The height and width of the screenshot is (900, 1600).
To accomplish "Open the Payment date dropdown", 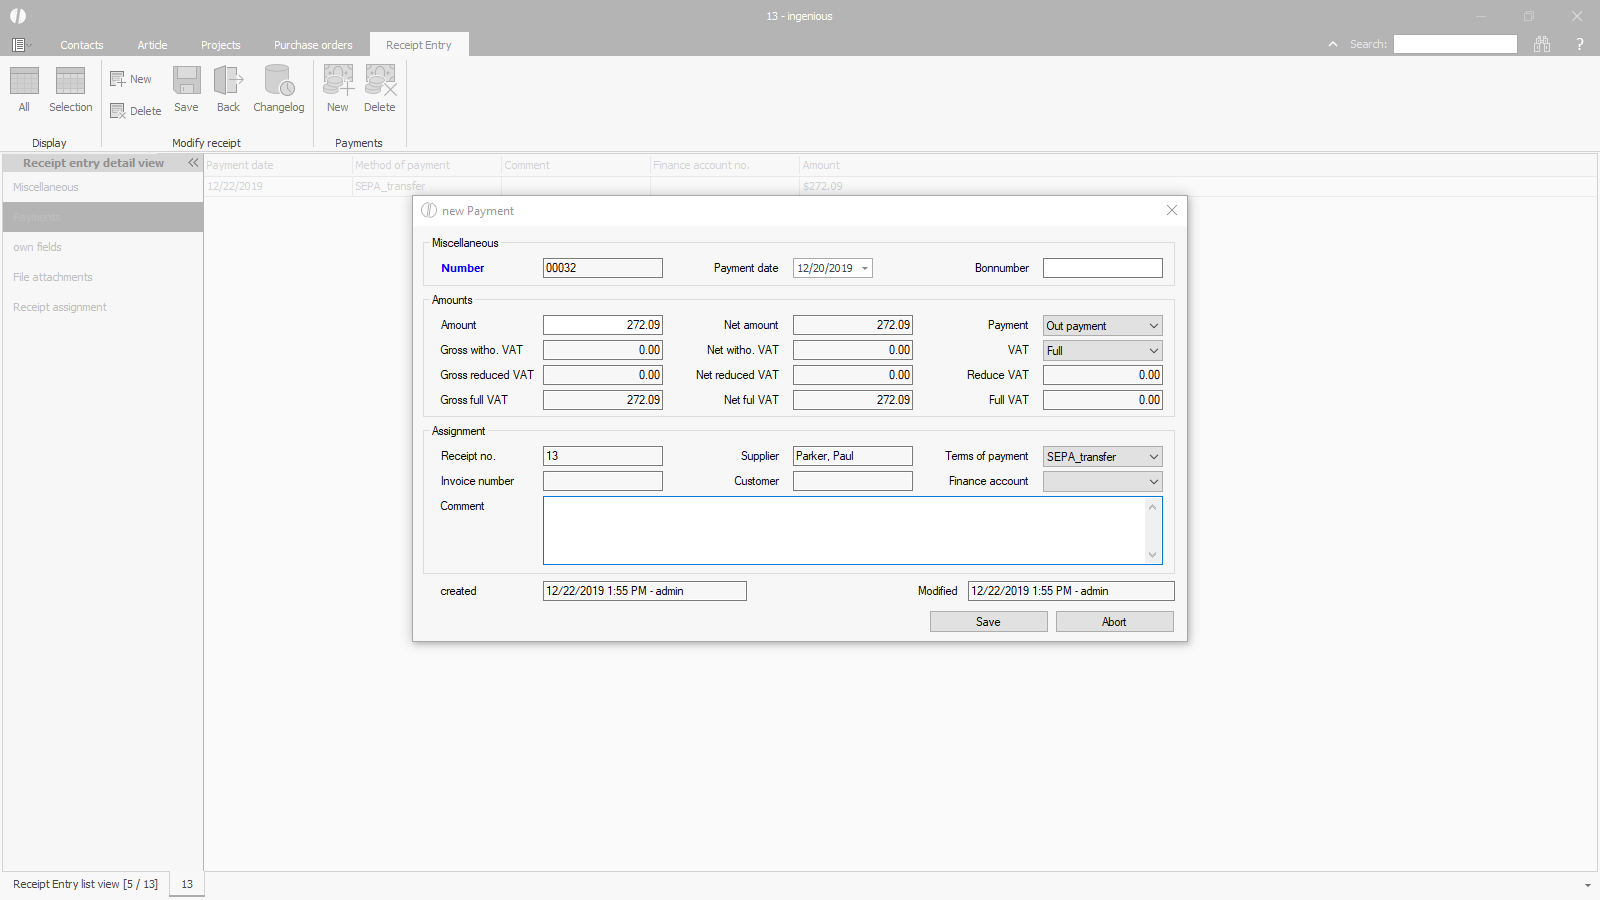I will coord(865,268).
